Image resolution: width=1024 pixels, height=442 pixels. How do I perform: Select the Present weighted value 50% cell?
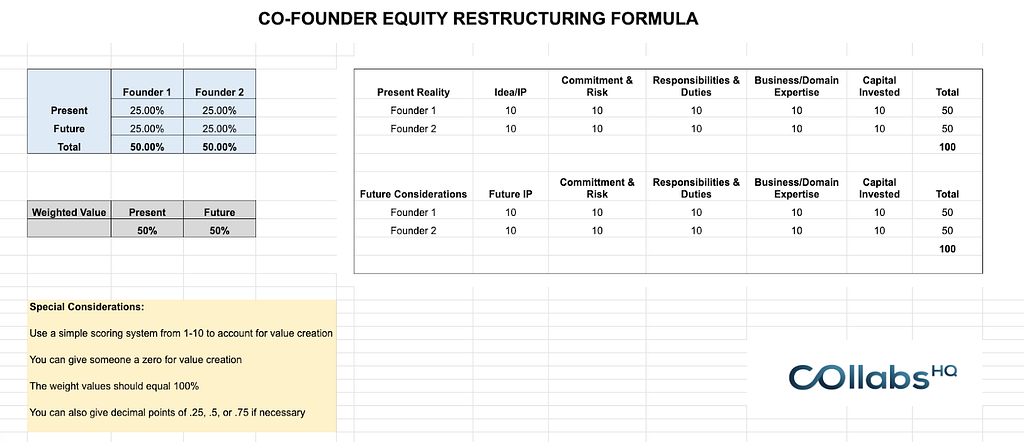(x=147, y=230)
